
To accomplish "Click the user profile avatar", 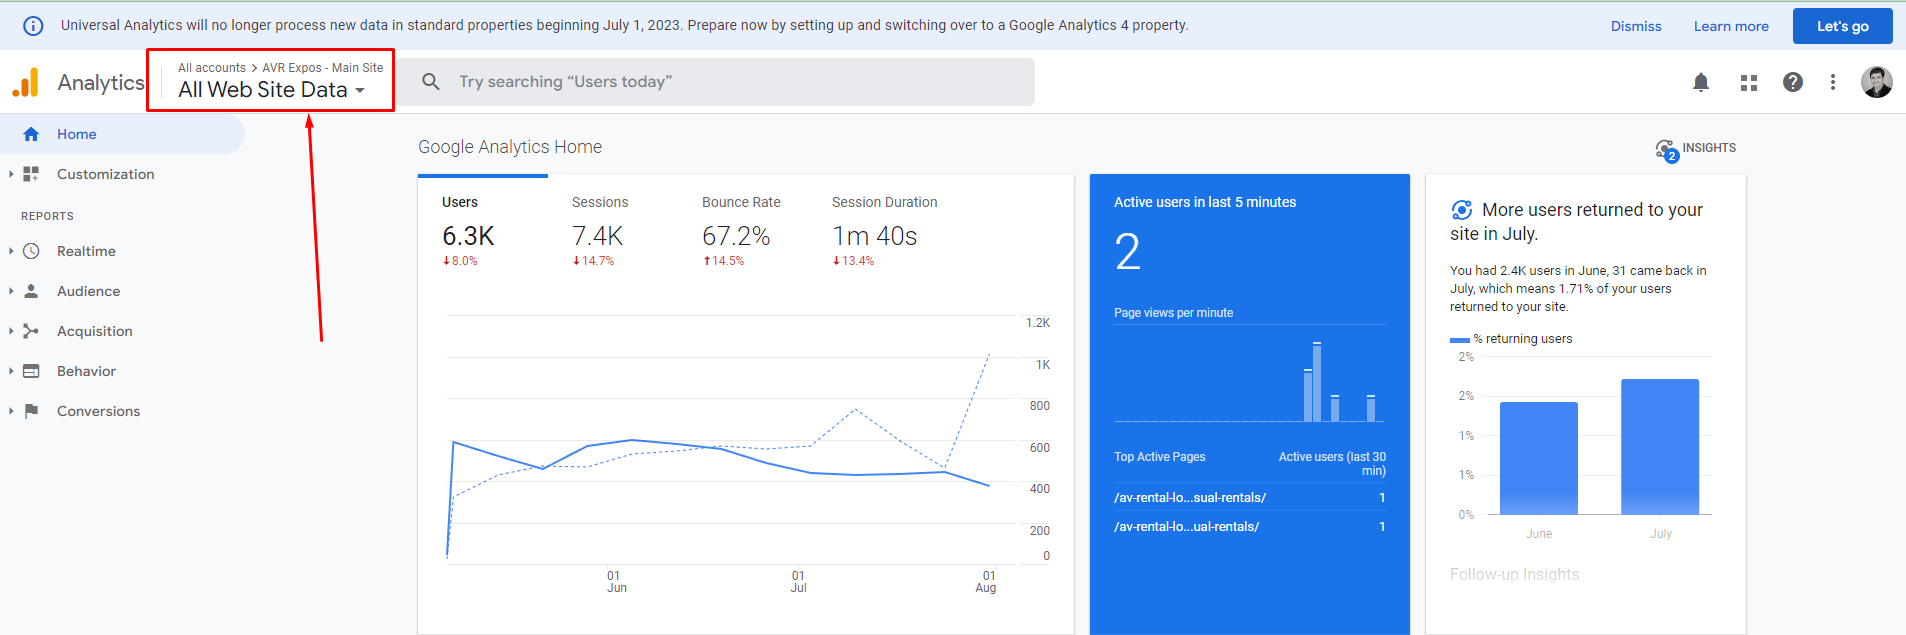I will click(1877, 82).
